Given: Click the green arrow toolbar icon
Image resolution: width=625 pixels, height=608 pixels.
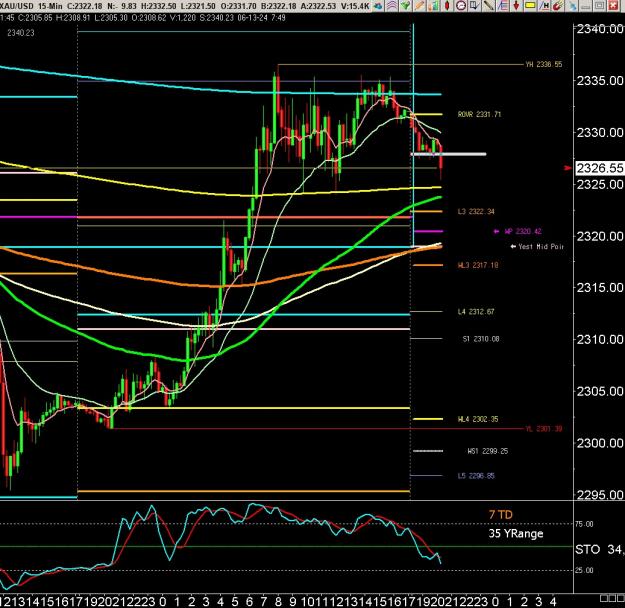Looking at the screenshot, I should [405, 6].
